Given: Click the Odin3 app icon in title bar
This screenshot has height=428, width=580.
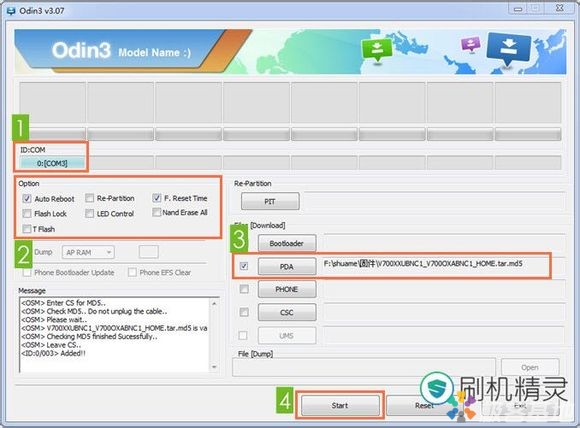Looking at the screenshot, I should 10,10.
